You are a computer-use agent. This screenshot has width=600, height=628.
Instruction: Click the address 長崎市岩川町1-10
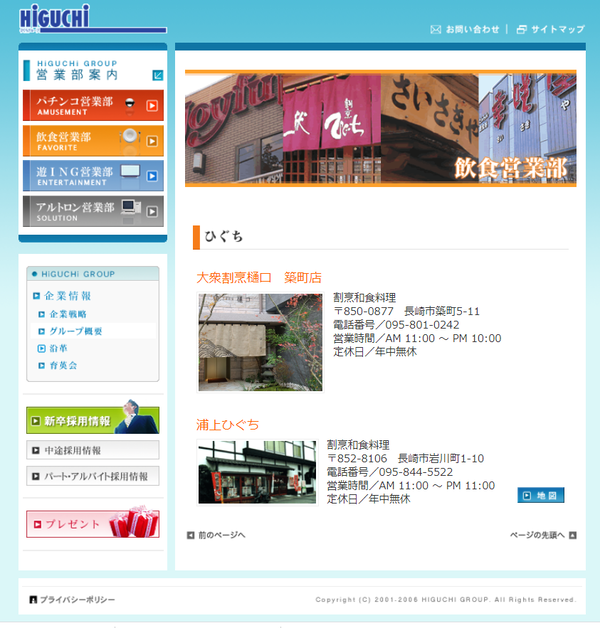pyautogui.click(x=441, y=459)
